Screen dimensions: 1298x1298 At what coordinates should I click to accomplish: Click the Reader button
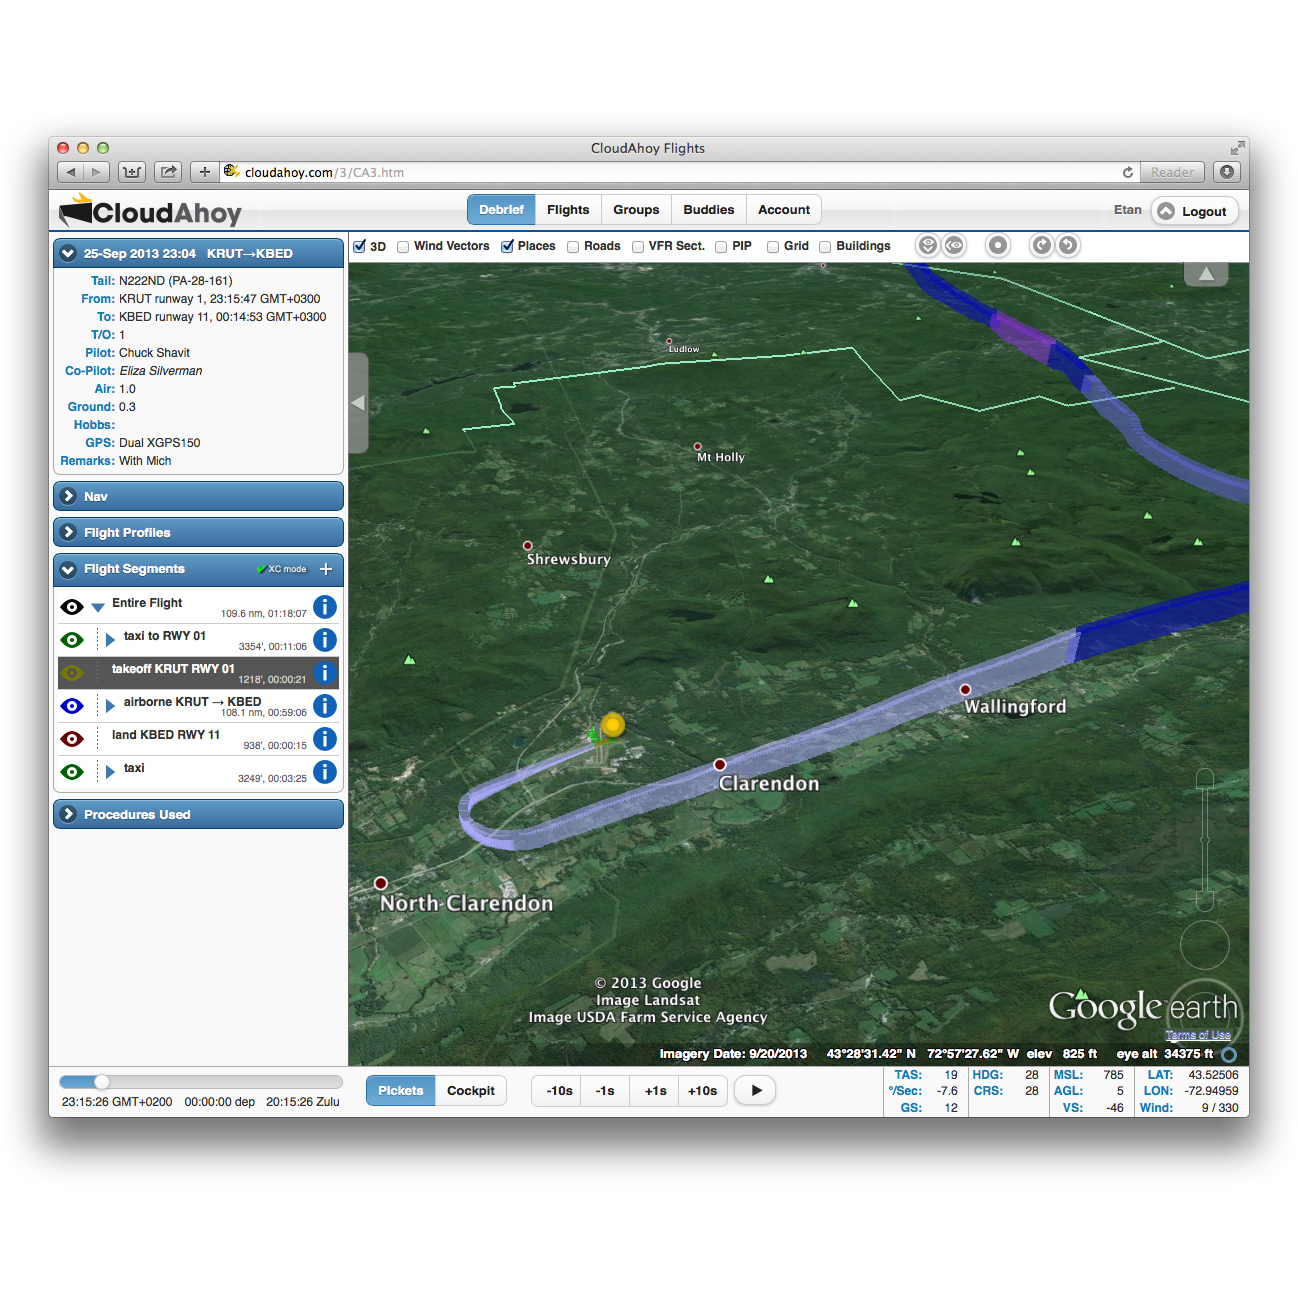point(1172,172)
